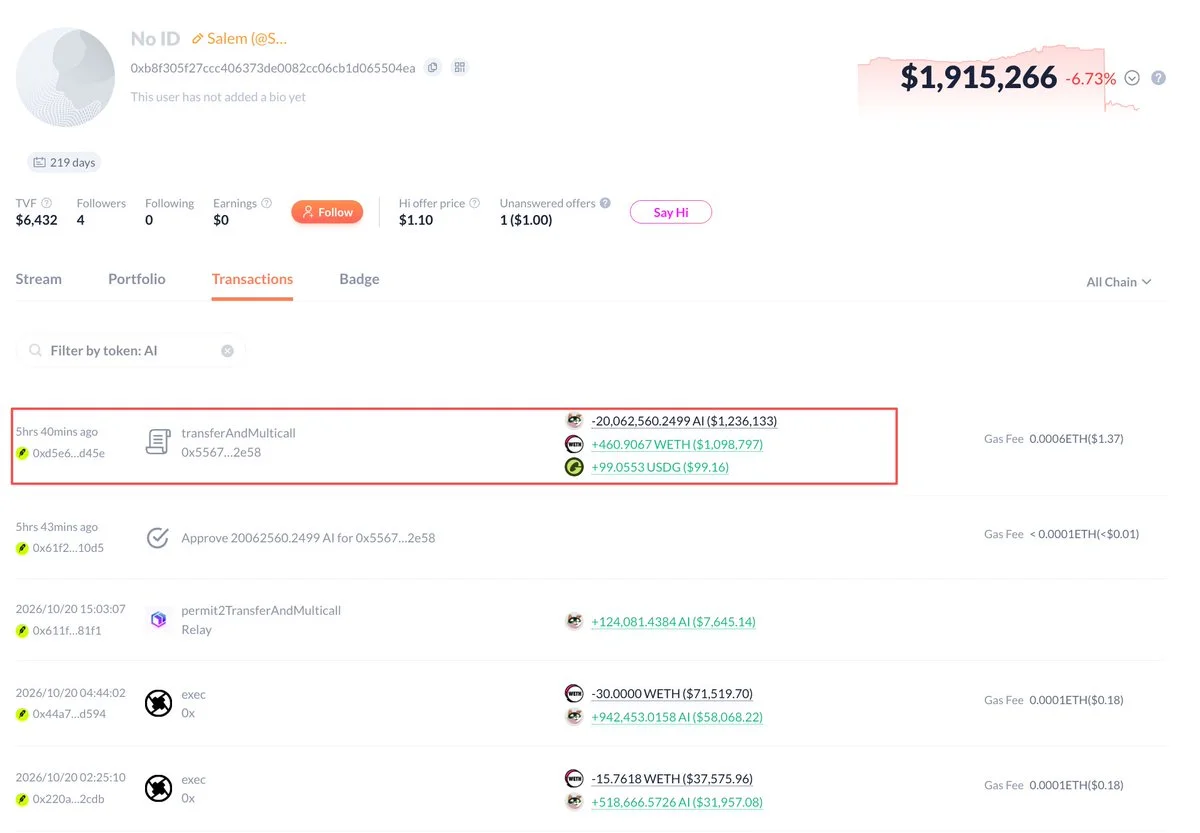
Task: Switch to the Stream tab
Action: pos(39,279)
